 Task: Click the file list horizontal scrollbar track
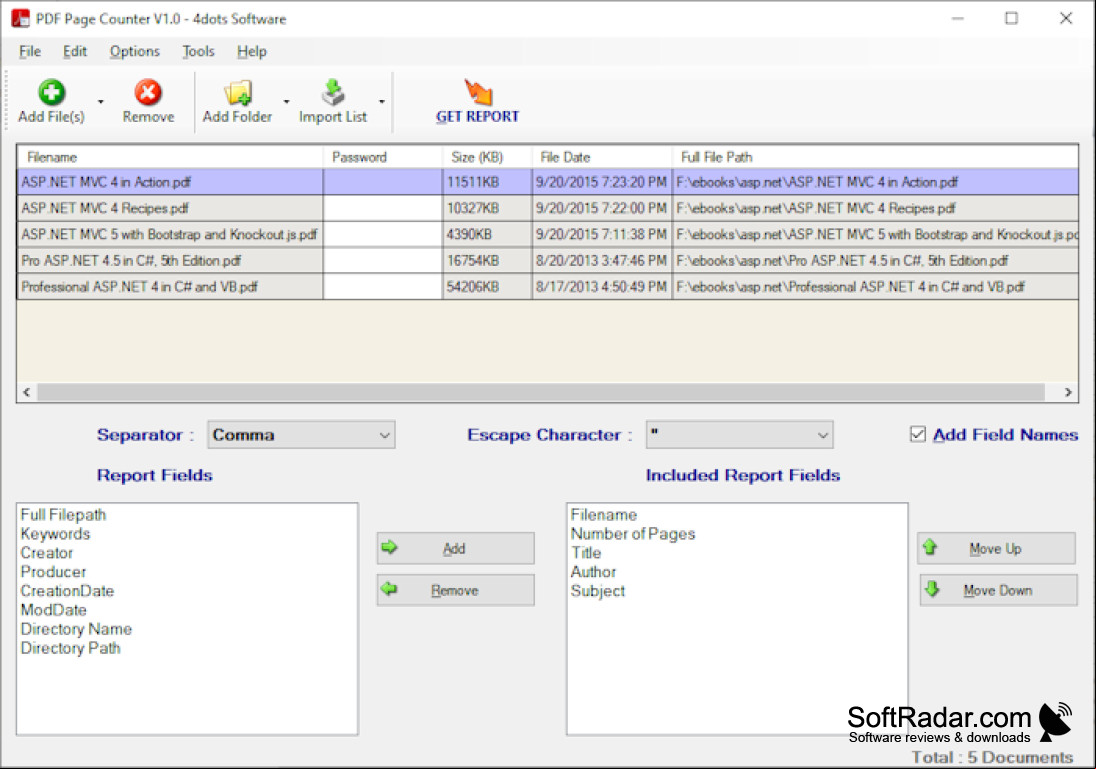pyautogui.click(x=541, y=392)
